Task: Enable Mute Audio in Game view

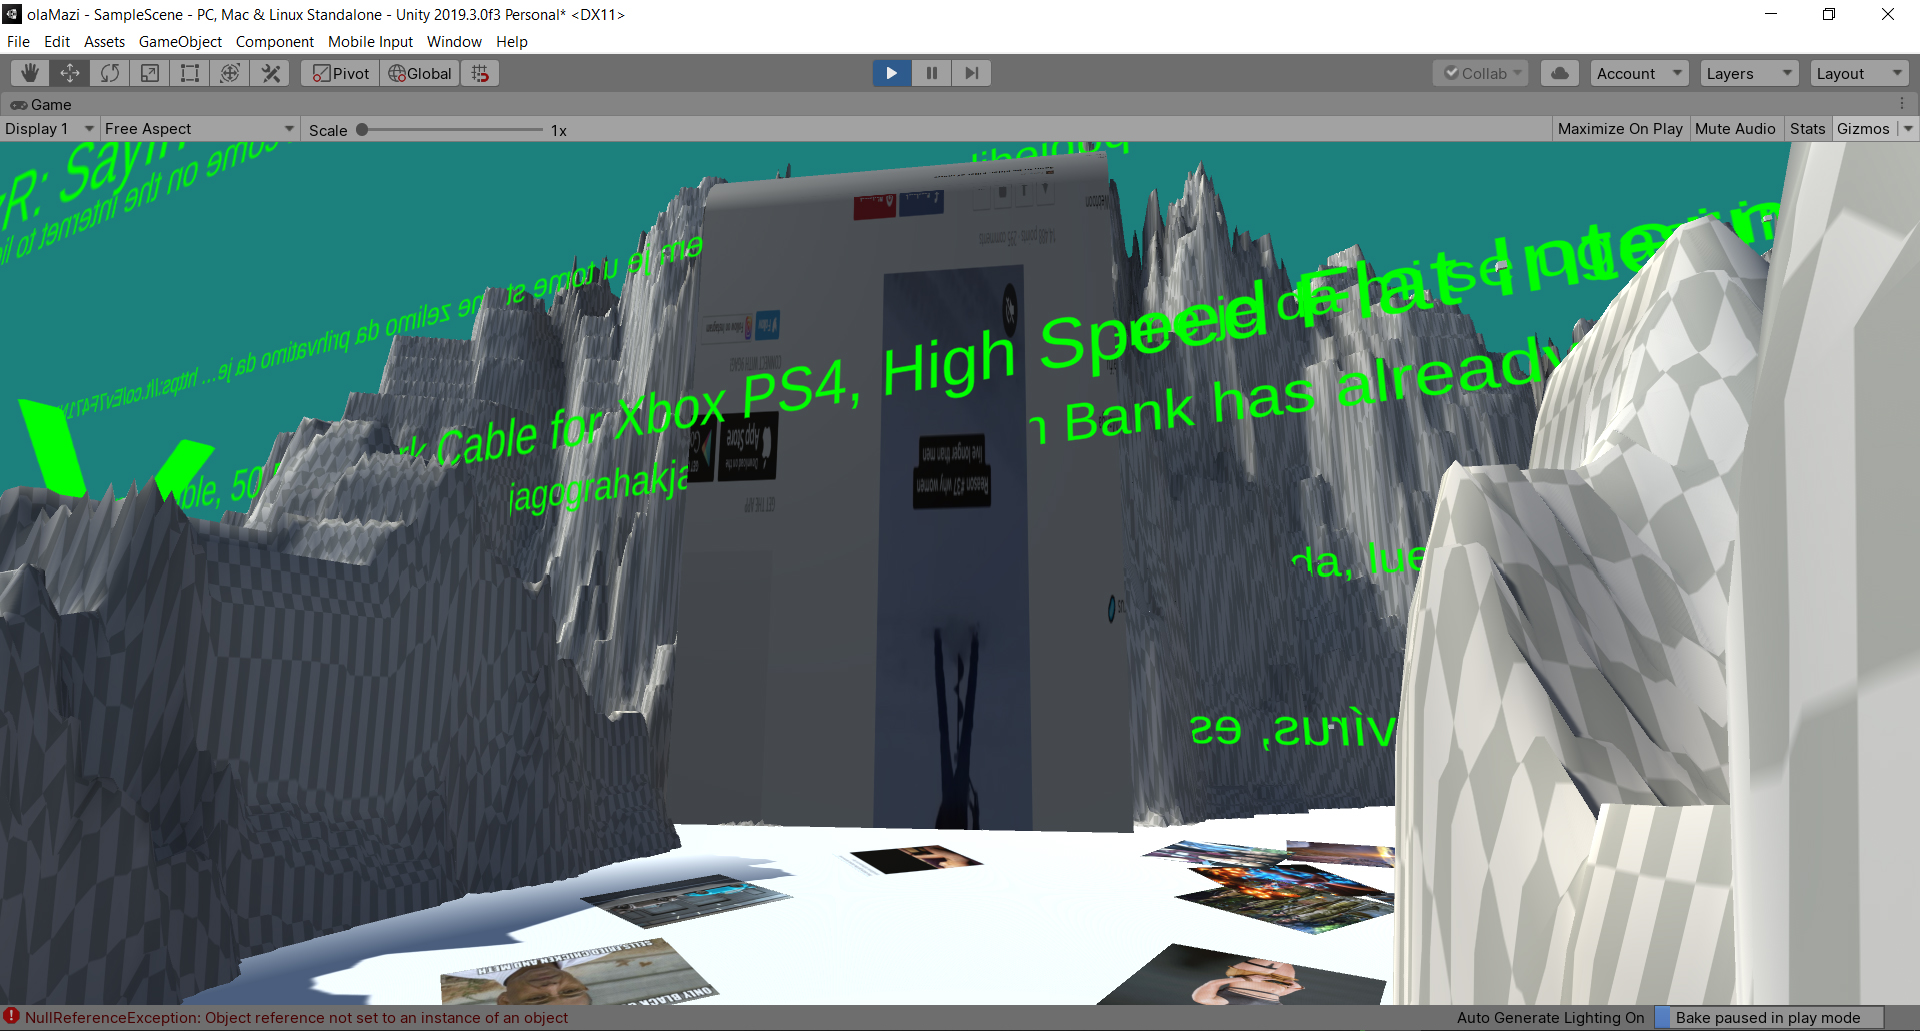Action: pyautogui.click(x=1734, y=129)
